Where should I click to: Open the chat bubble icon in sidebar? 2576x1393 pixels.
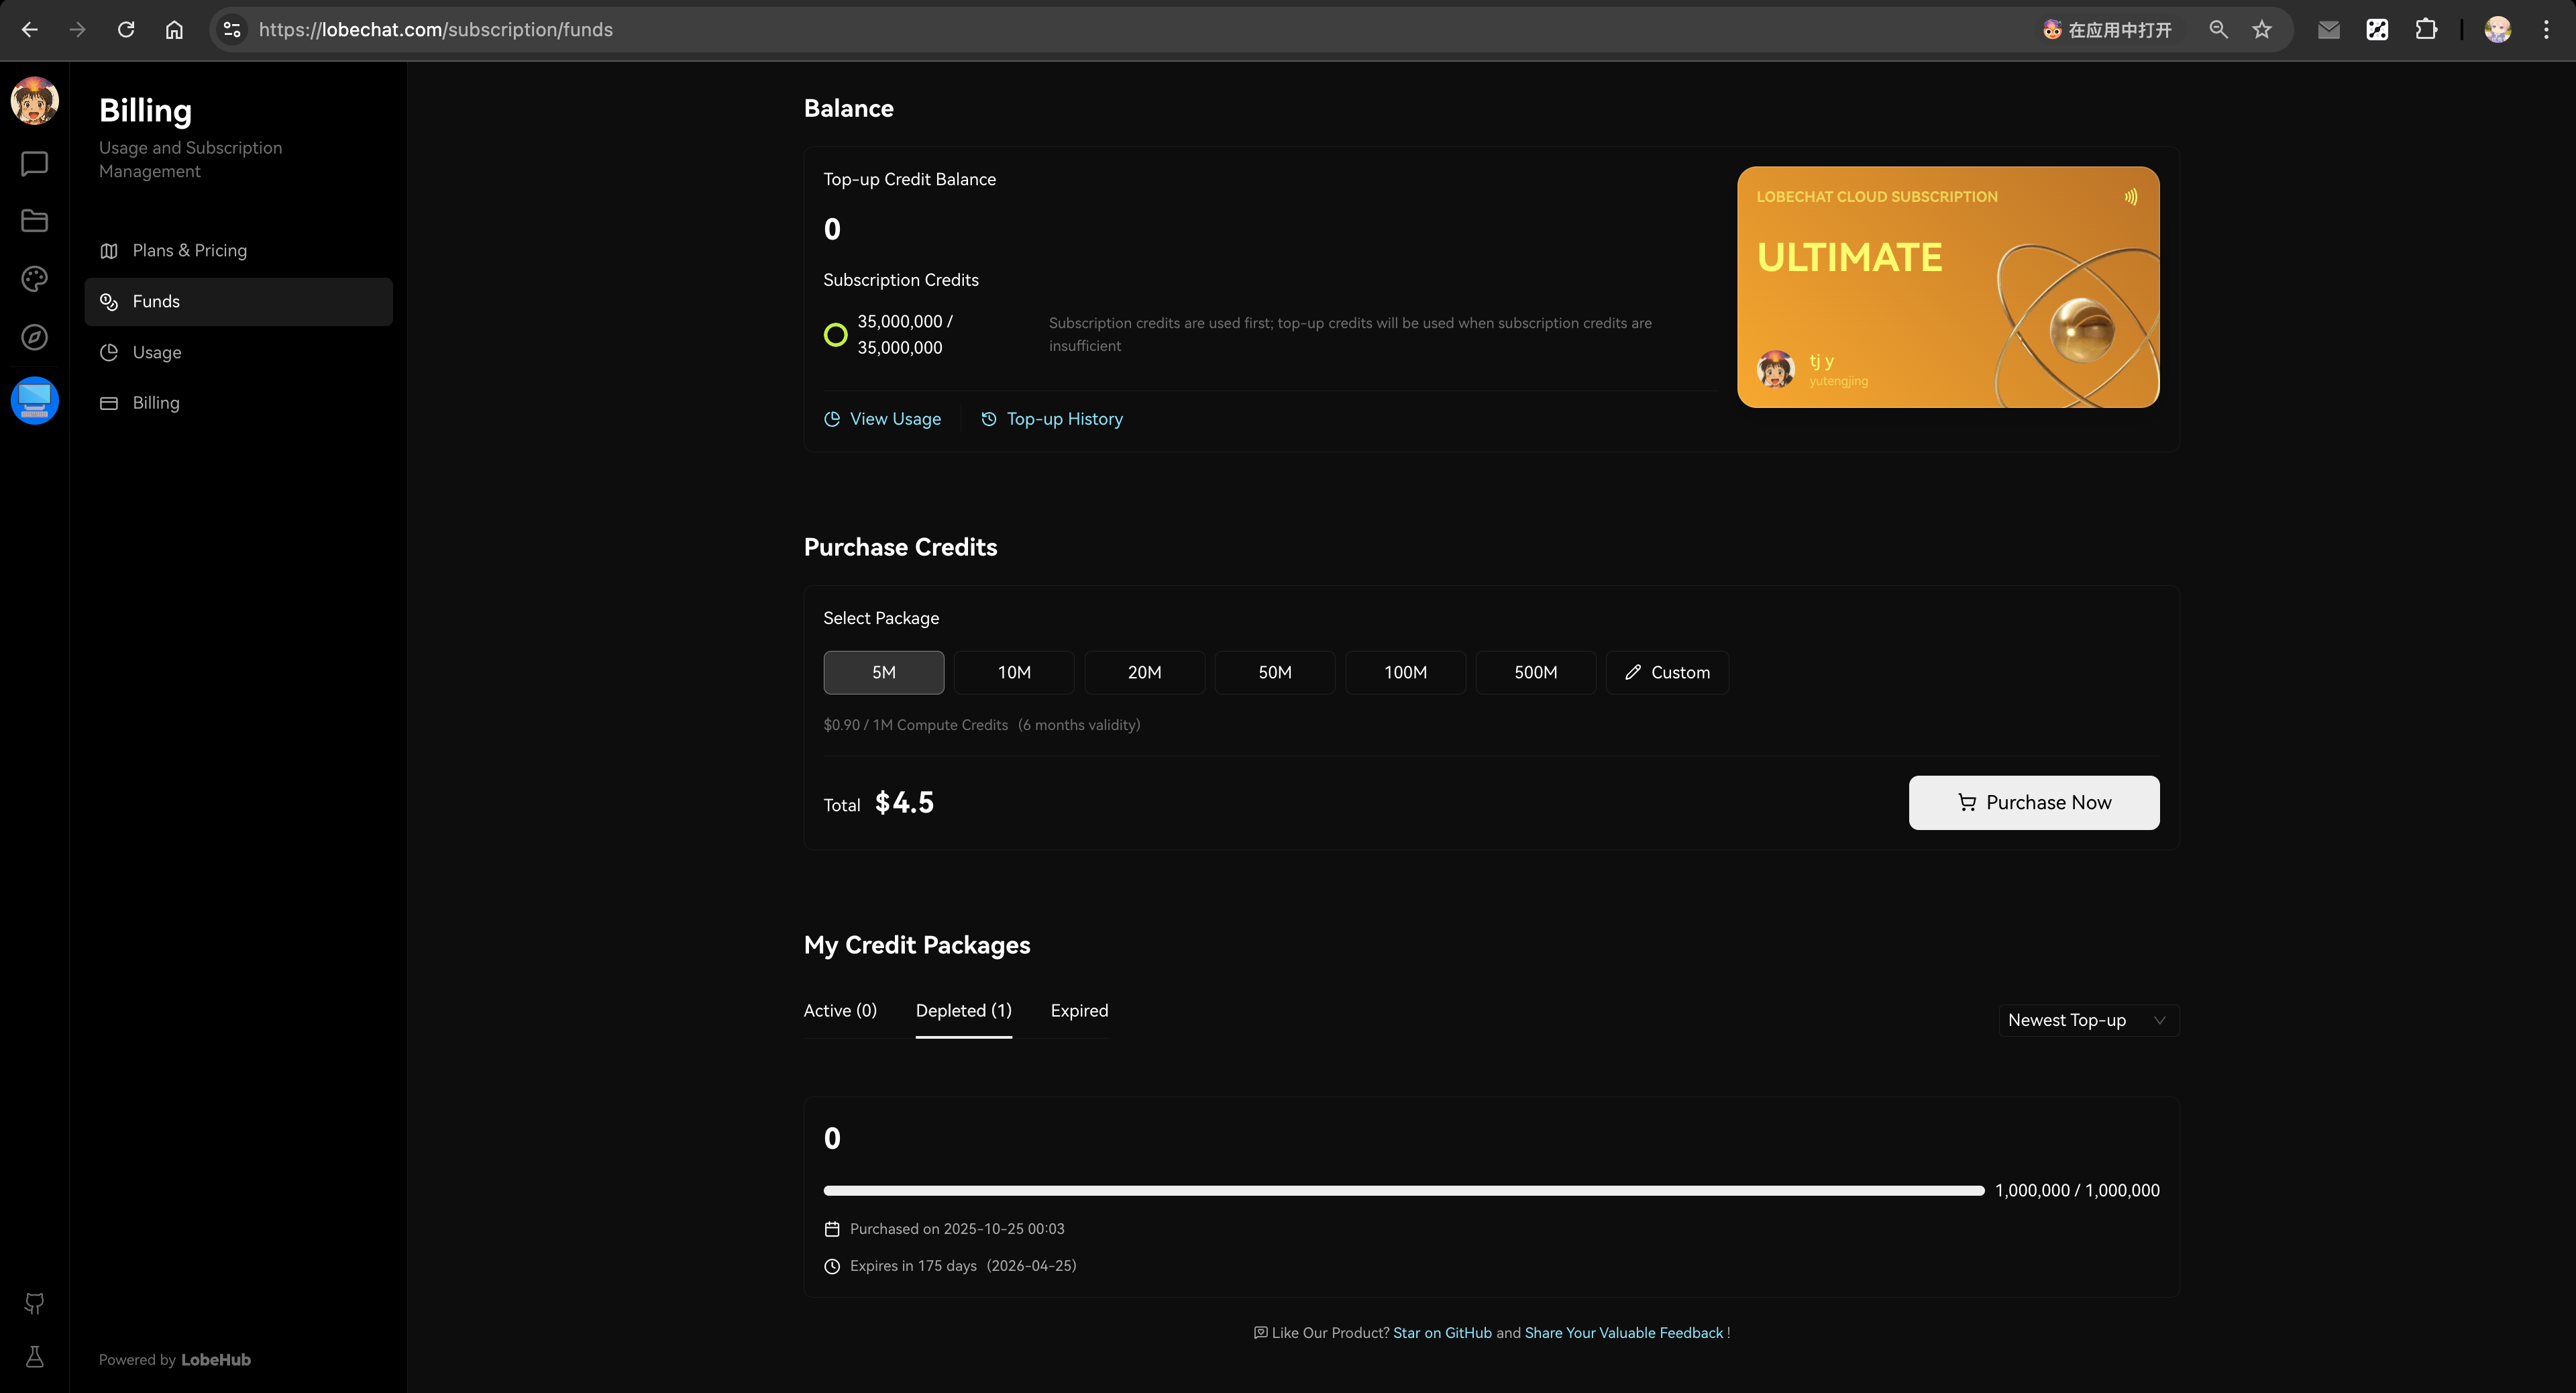point(34,163)
